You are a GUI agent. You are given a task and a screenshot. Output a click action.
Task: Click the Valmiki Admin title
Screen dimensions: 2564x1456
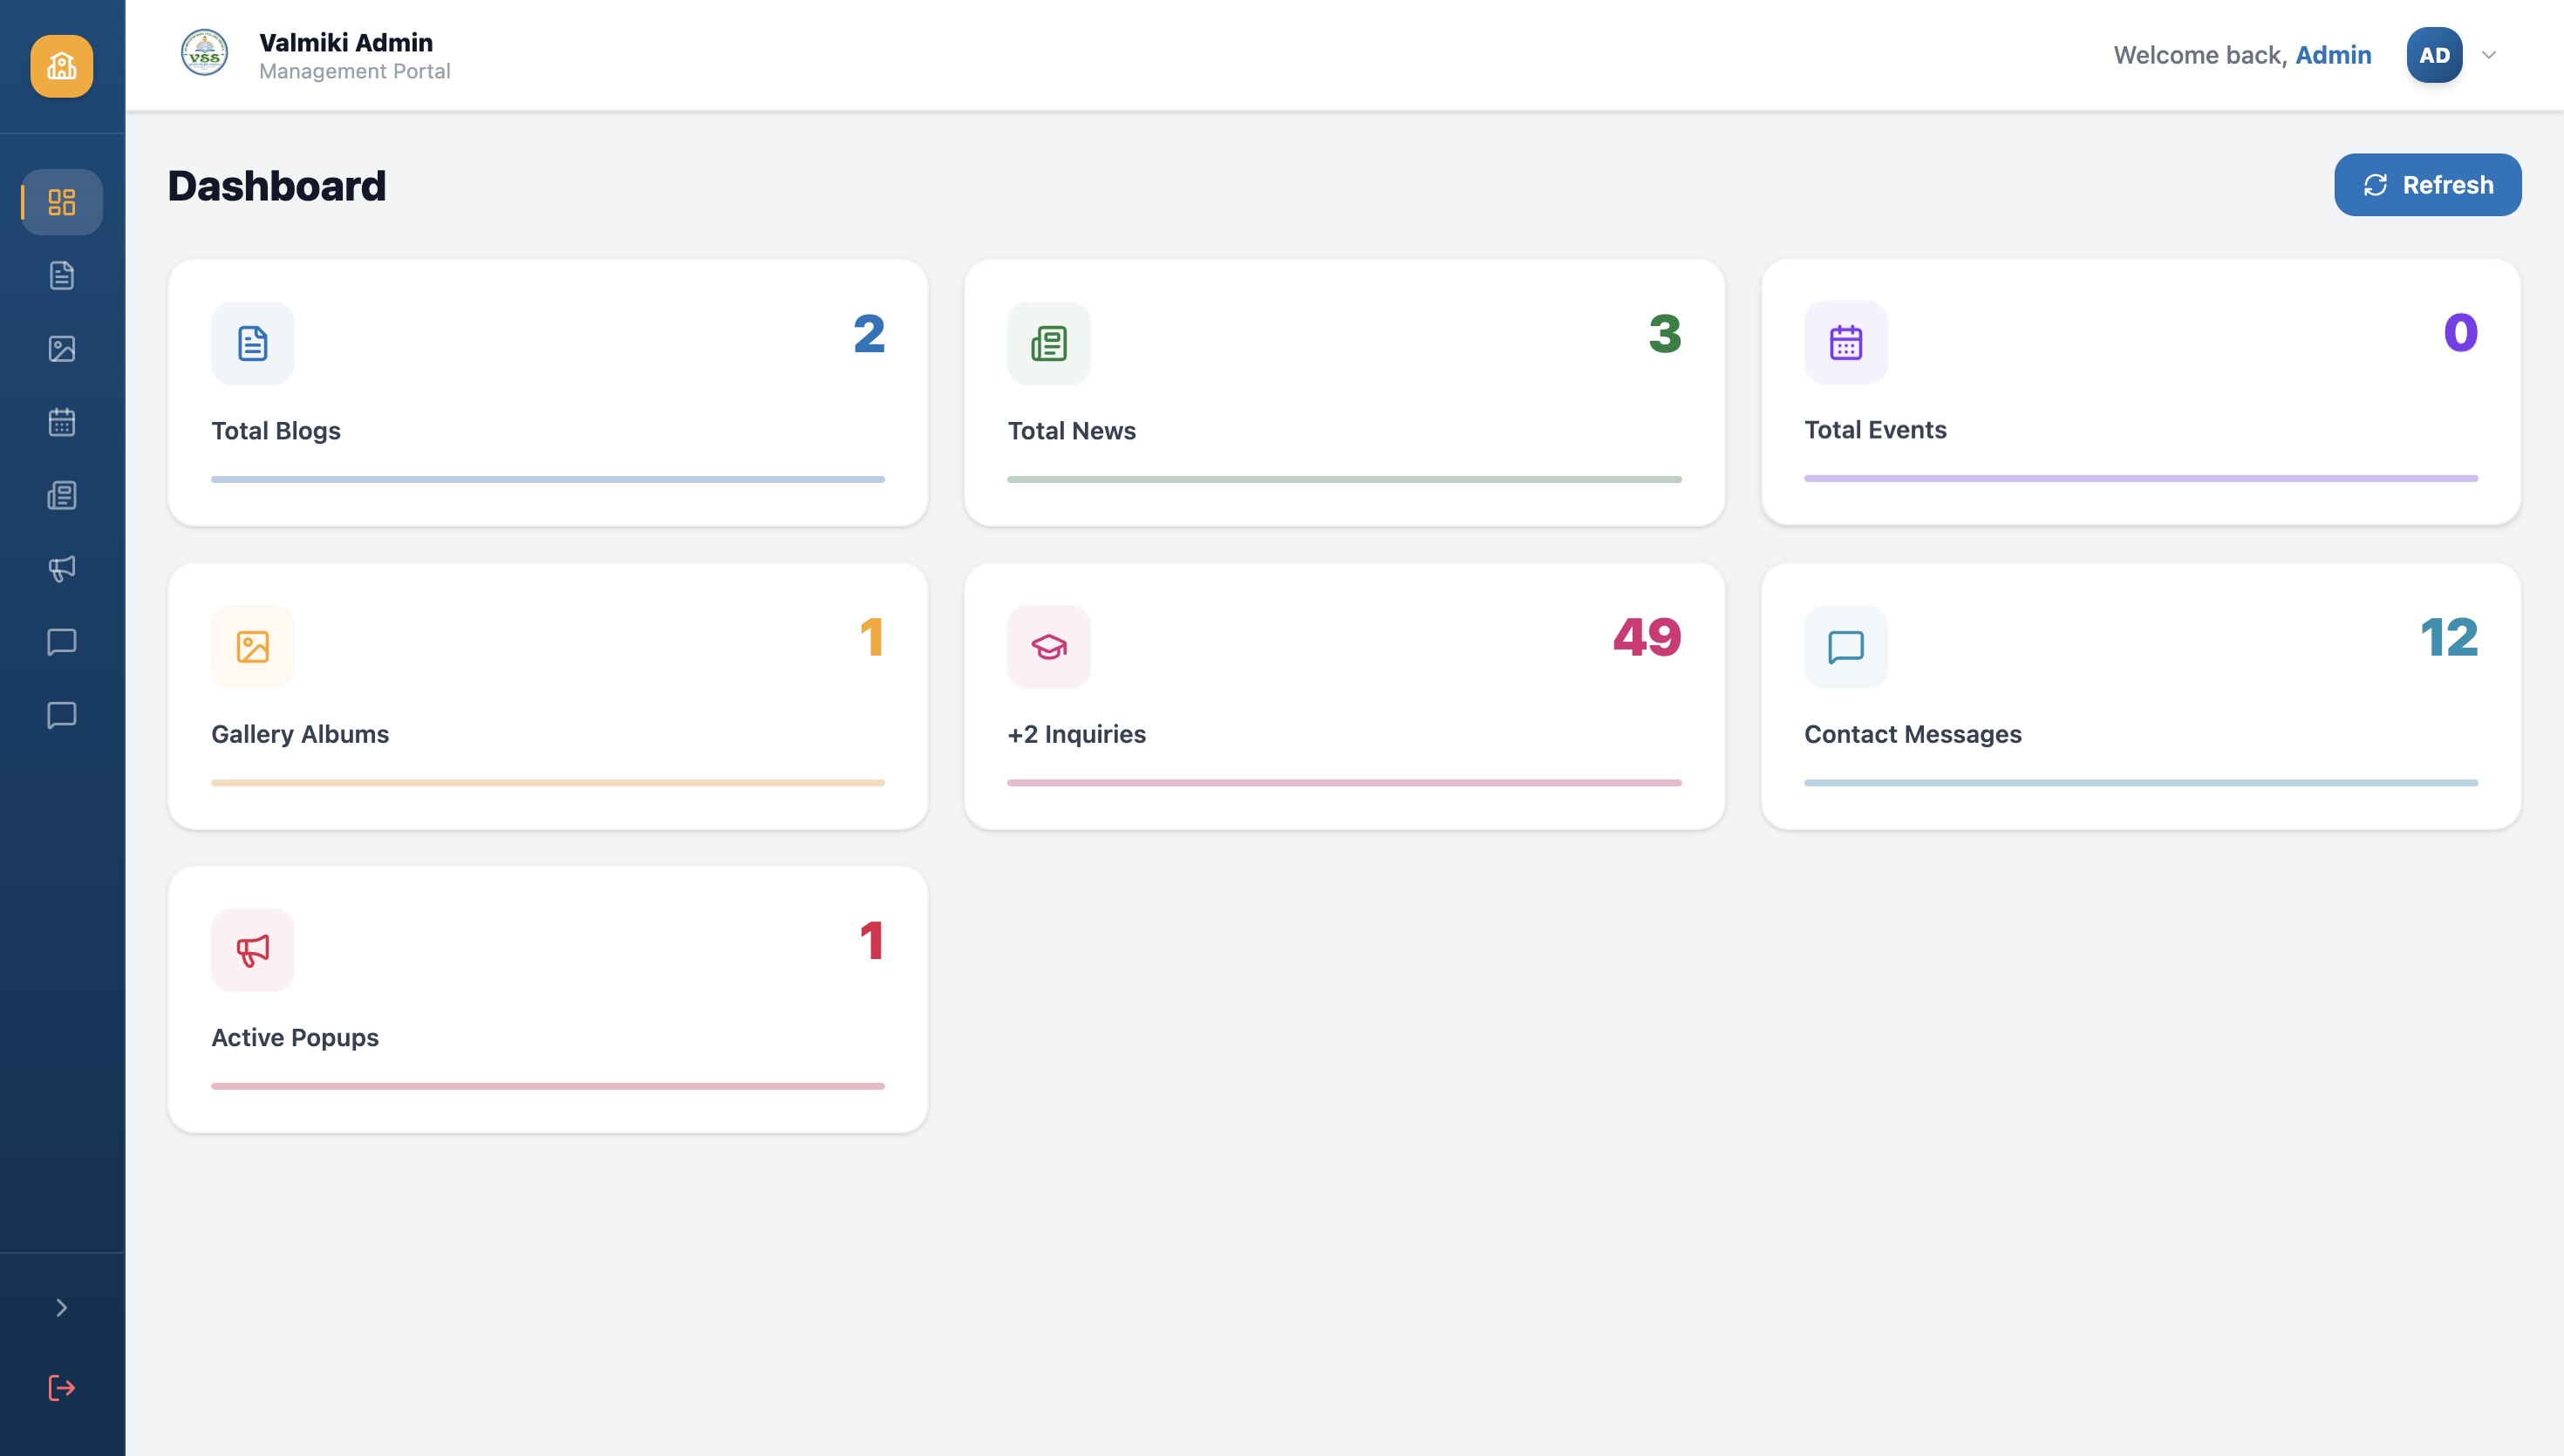pos(346,42)
